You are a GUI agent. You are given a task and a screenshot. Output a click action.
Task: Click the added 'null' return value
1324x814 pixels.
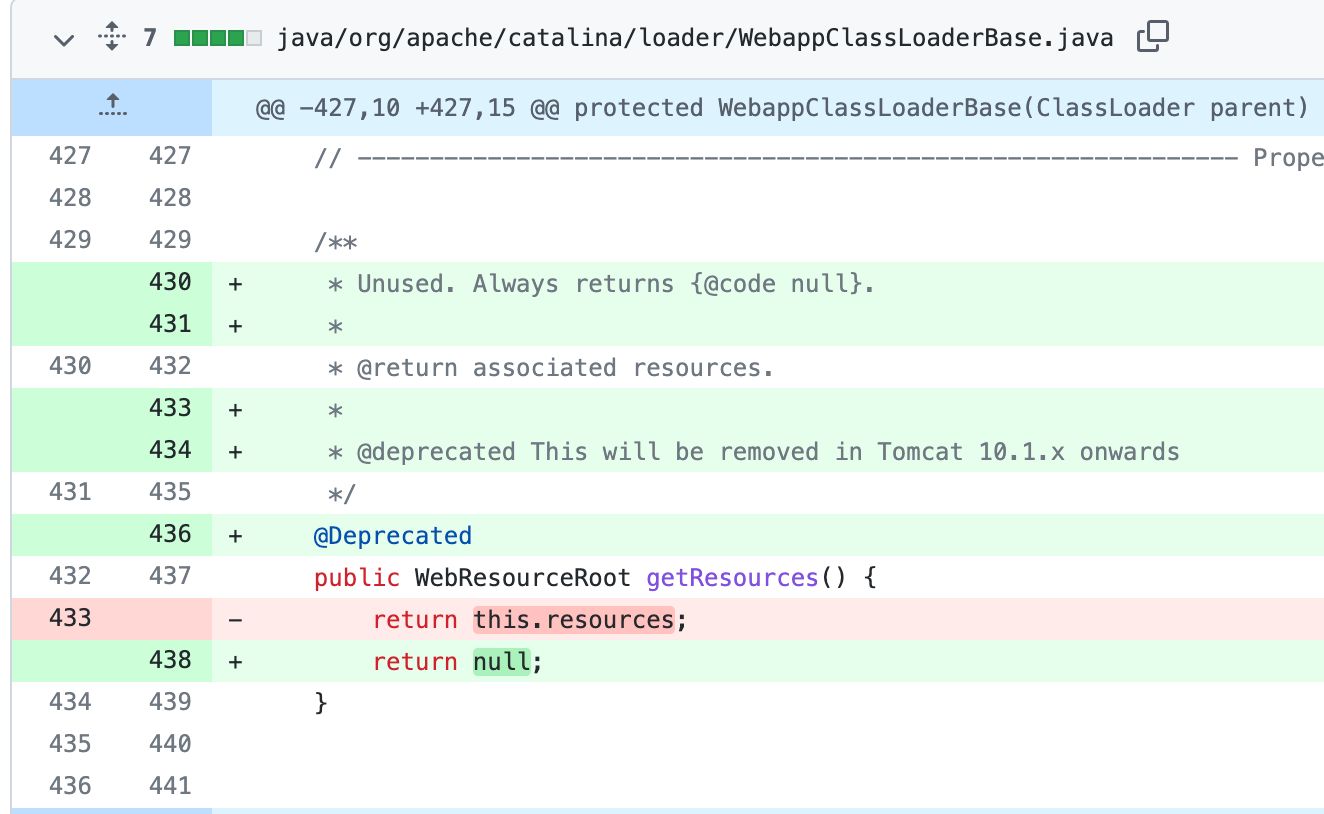click(x=502, y=661)
